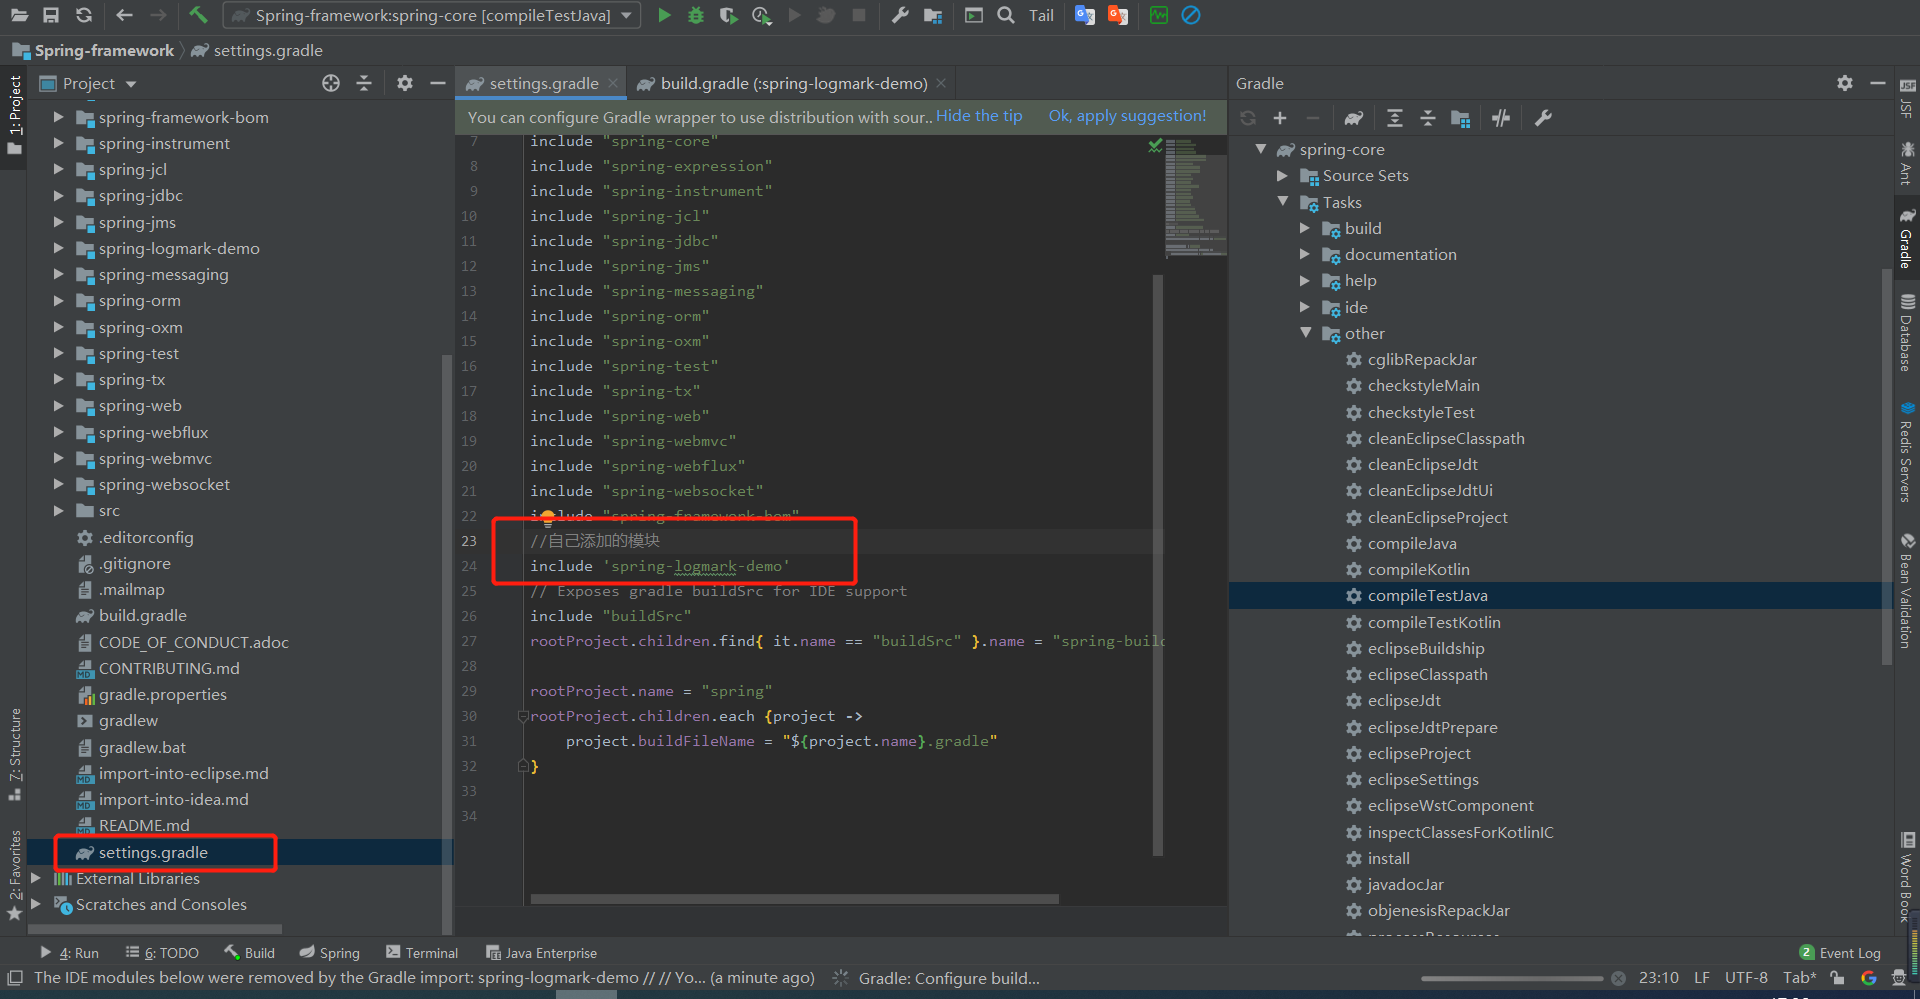Image resolution: width=1920 pixels, height=999 pixels.
Task: Open Gradle panel gear settings
Action: [x=1845, y=83]
